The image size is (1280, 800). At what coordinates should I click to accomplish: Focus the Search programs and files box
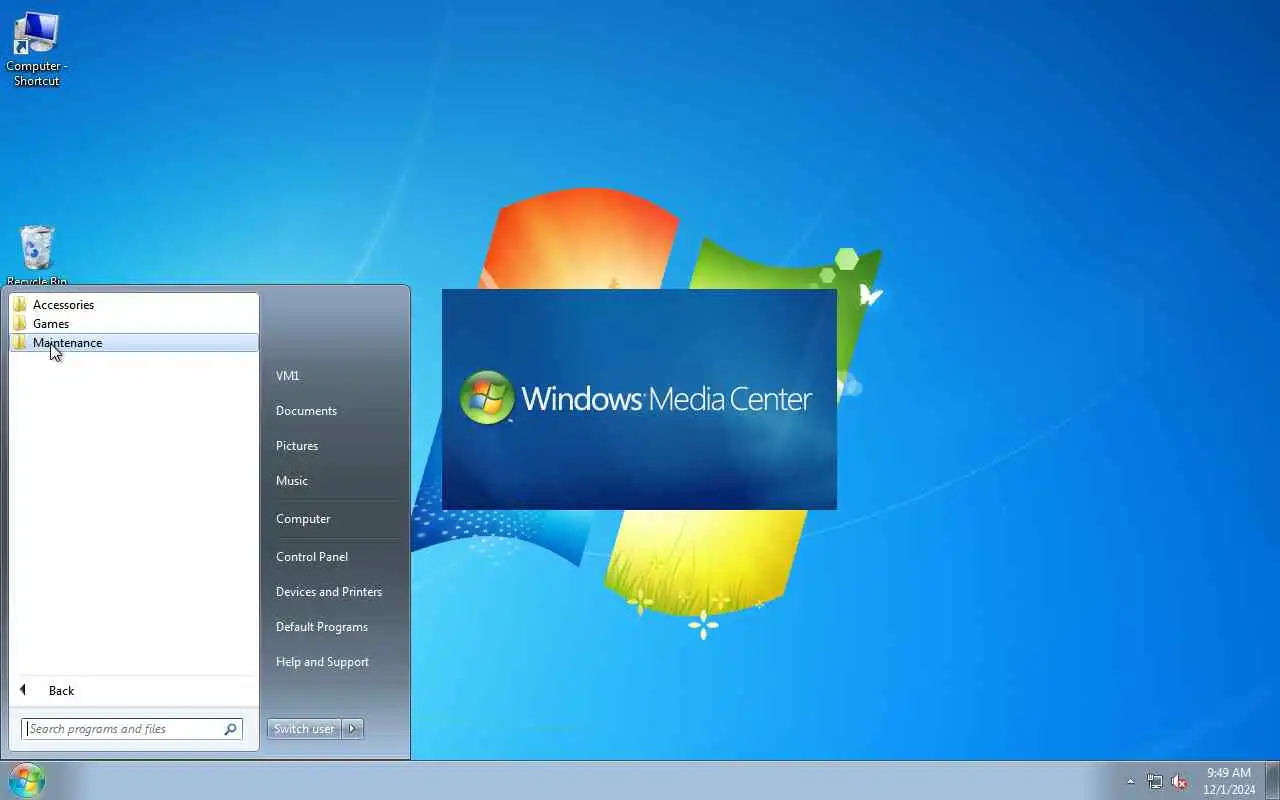coord(132,729)
